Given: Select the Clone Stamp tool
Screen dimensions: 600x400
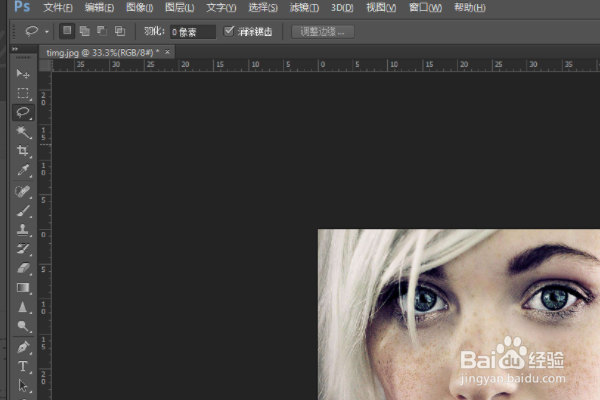Looking at the screenshot, I should (23, 230).
